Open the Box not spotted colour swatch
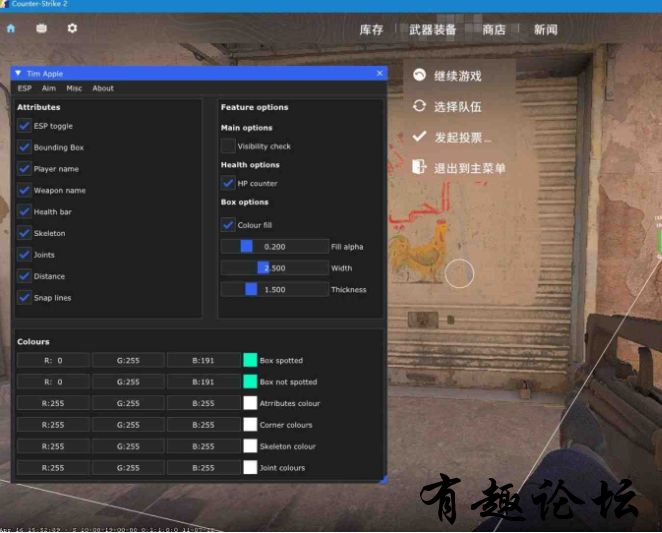This screenshot has width=662, height=533. pyautogui.click(x=250, y=382)
